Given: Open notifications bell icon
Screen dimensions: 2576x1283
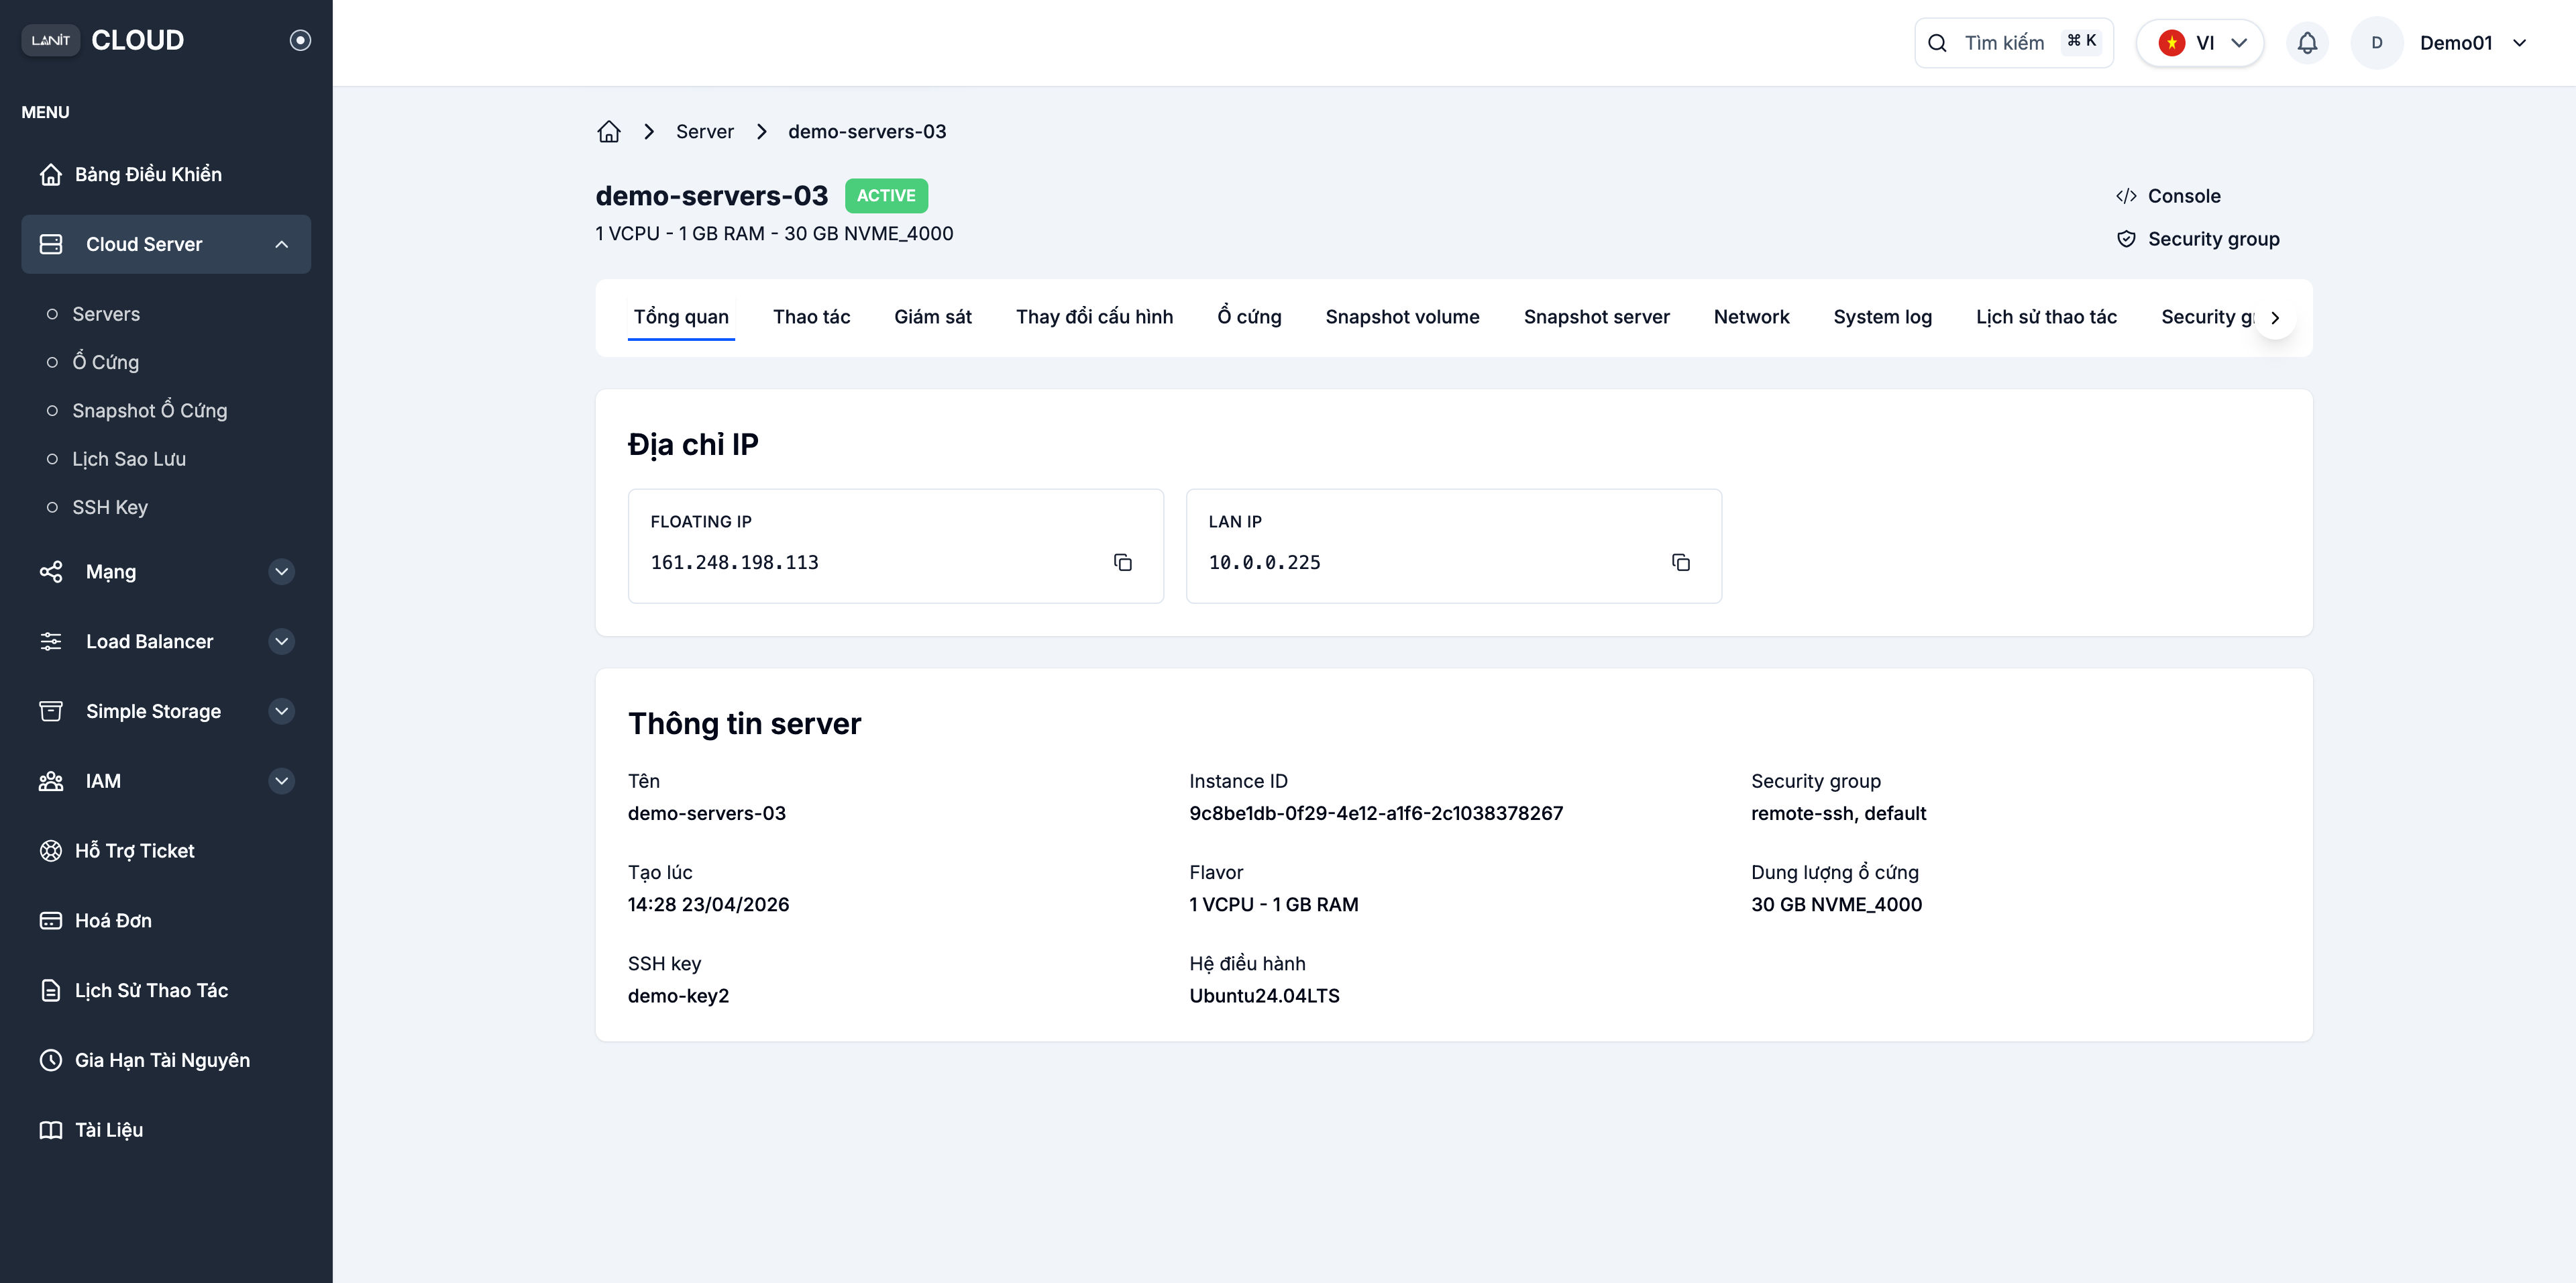Looking at the screenshot, I should point(2307,43).
